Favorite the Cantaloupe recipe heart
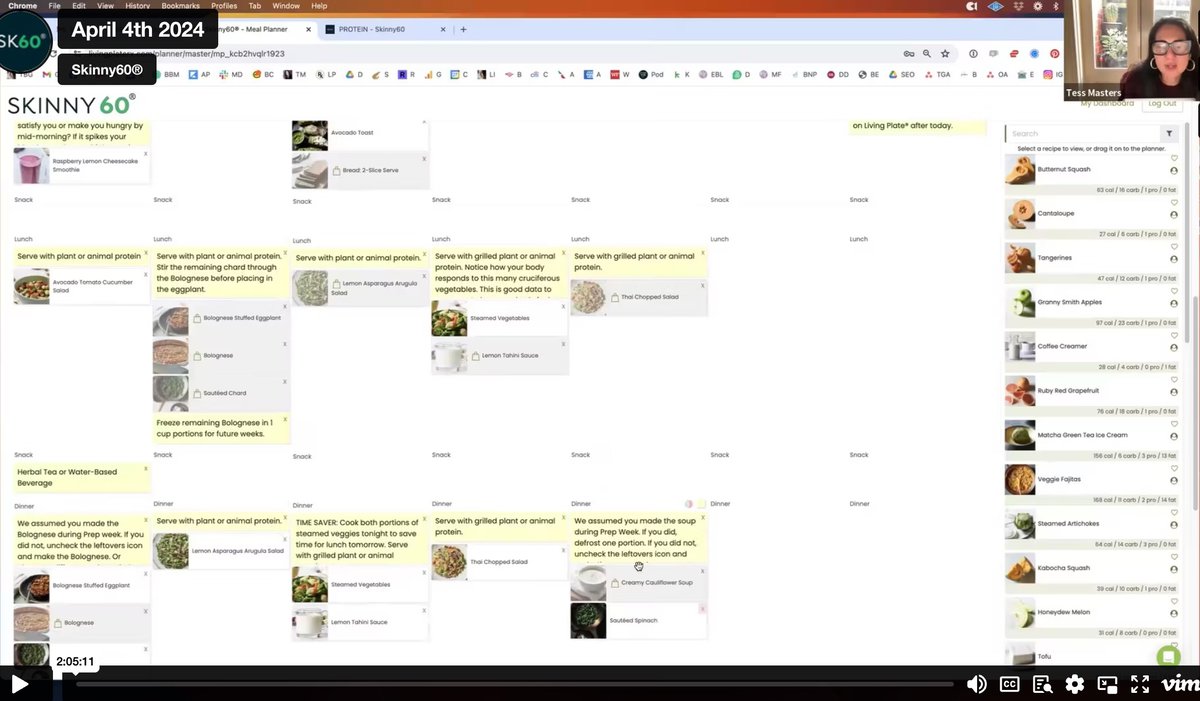The width and height of the screenshot is (1200, 701). pyautogui.click(x=1174, y=203)
